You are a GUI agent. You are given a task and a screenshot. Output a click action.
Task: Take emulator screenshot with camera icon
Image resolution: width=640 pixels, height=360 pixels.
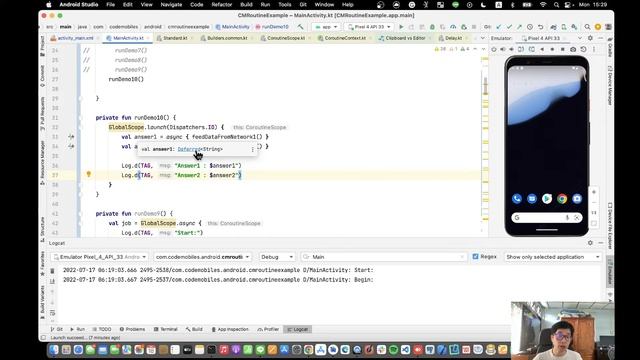(573, 49)
